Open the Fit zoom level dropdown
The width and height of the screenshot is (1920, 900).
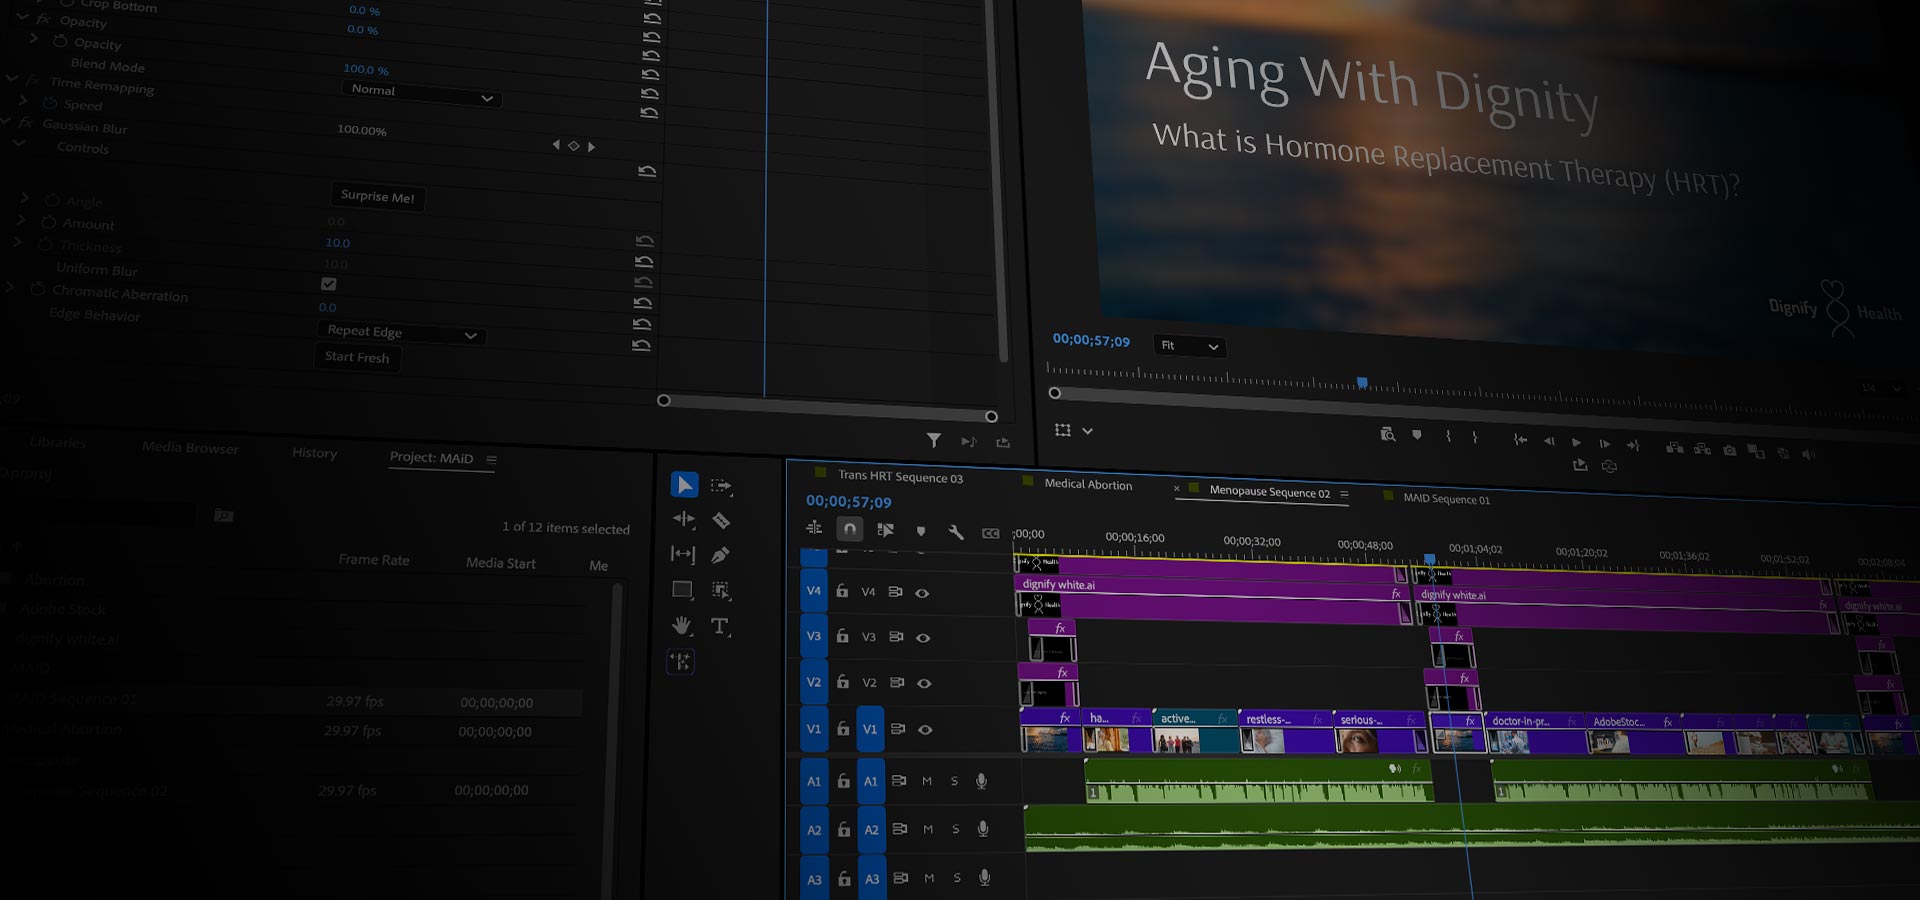(x=1189, y=346)
